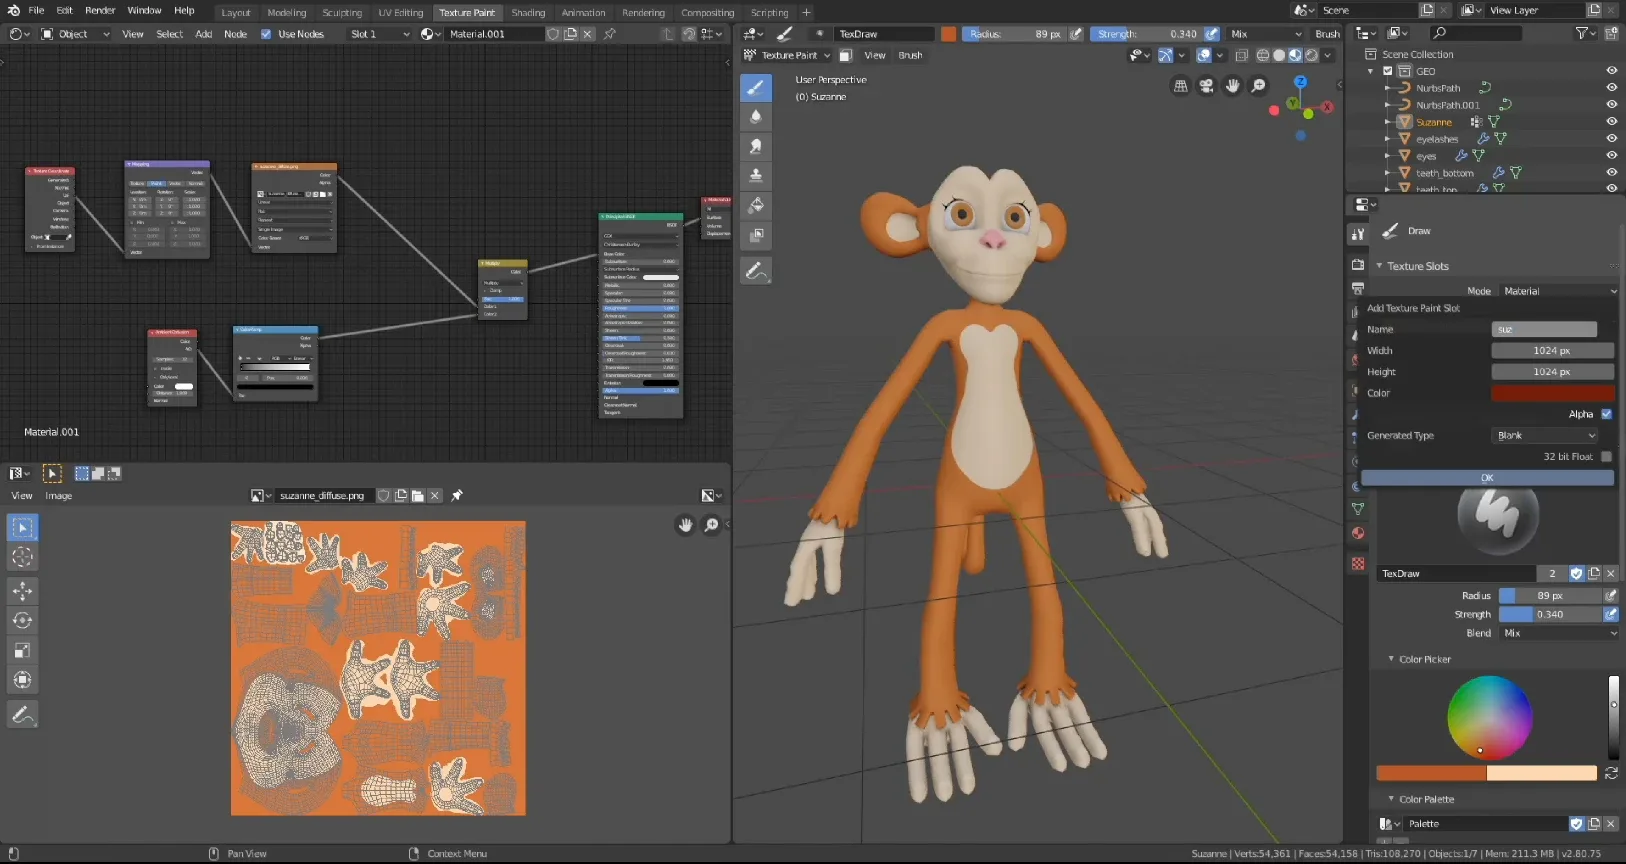Select the Annotate tool in image editor
The image size is (1626, 864).
pyautogui.click(x=22, y=715)
